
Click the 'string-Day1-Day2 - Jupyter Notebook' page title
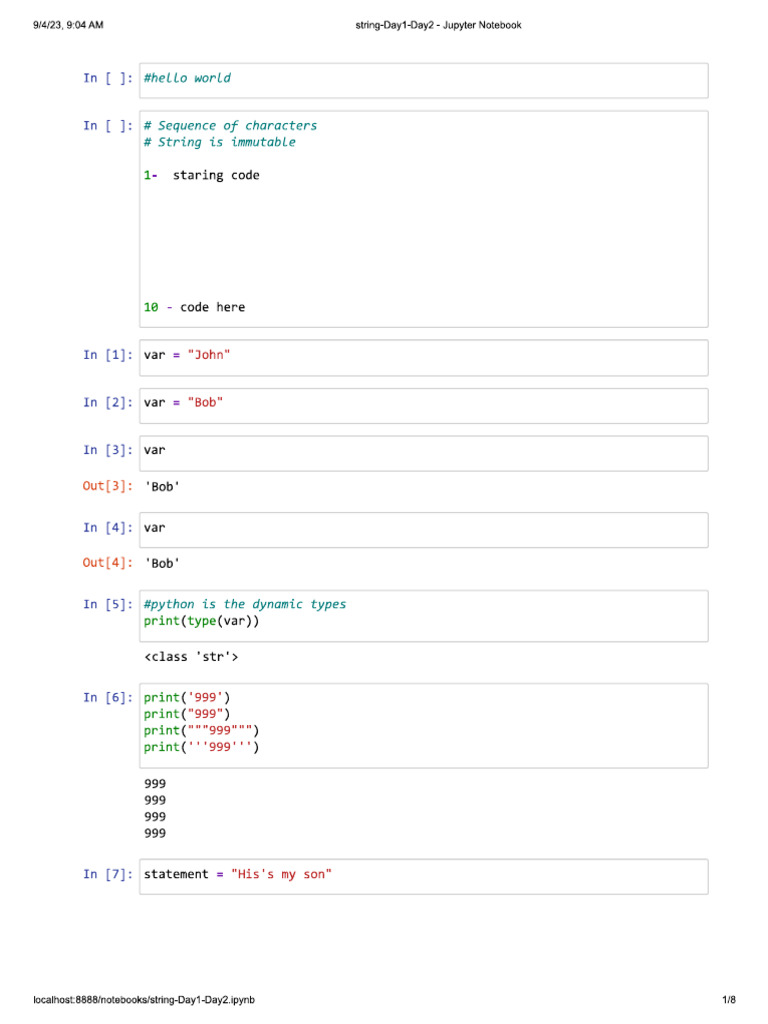[438, 25]
